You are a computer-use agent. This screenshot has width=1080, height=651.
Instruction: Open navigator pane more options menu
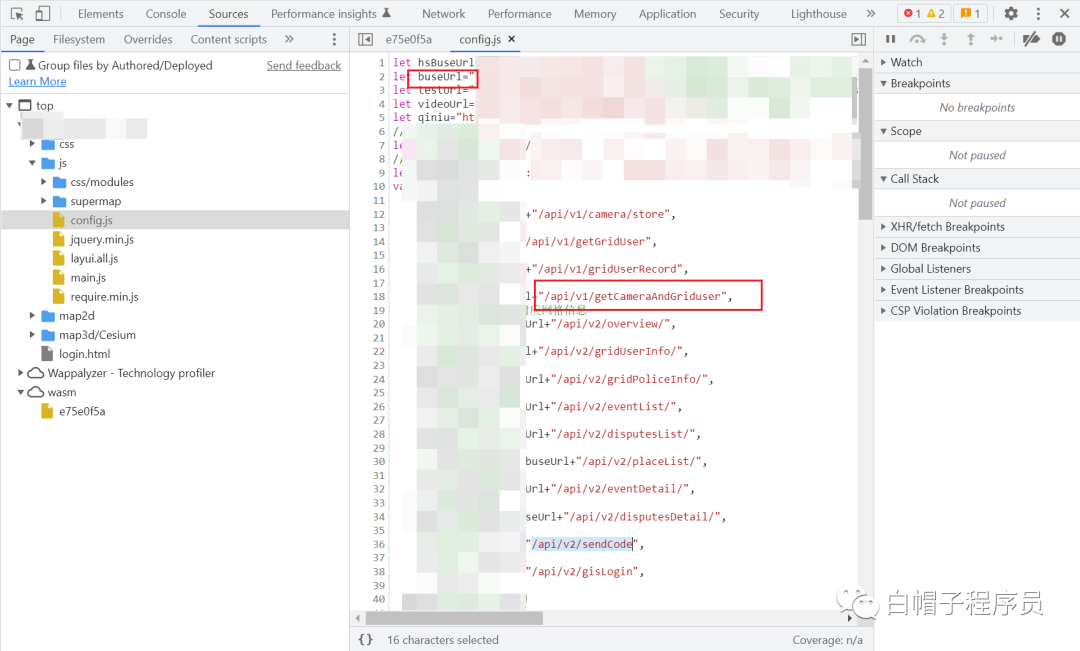[334, 39]
